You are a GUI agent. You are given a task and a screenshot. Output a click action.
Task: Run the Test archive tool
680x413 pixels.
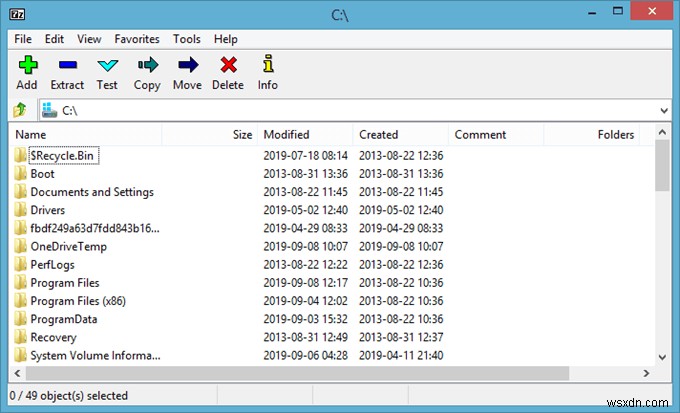pyautogui.click(x=108, y=66)
